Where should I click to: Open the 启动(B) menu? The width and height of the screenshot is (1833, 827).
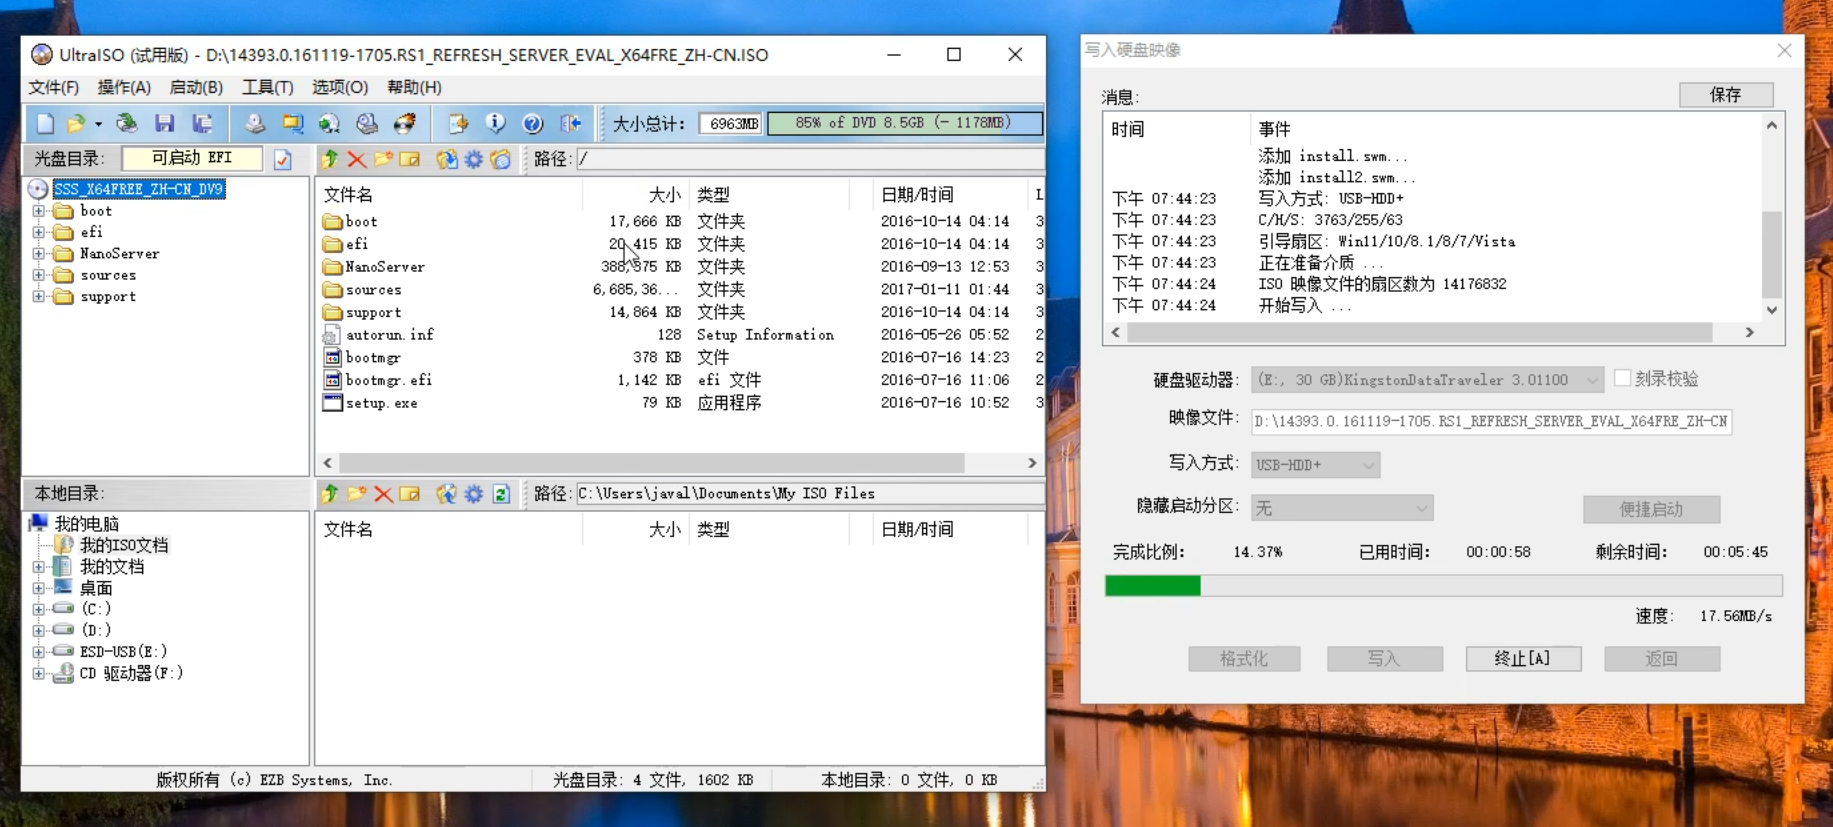point(196,87)
